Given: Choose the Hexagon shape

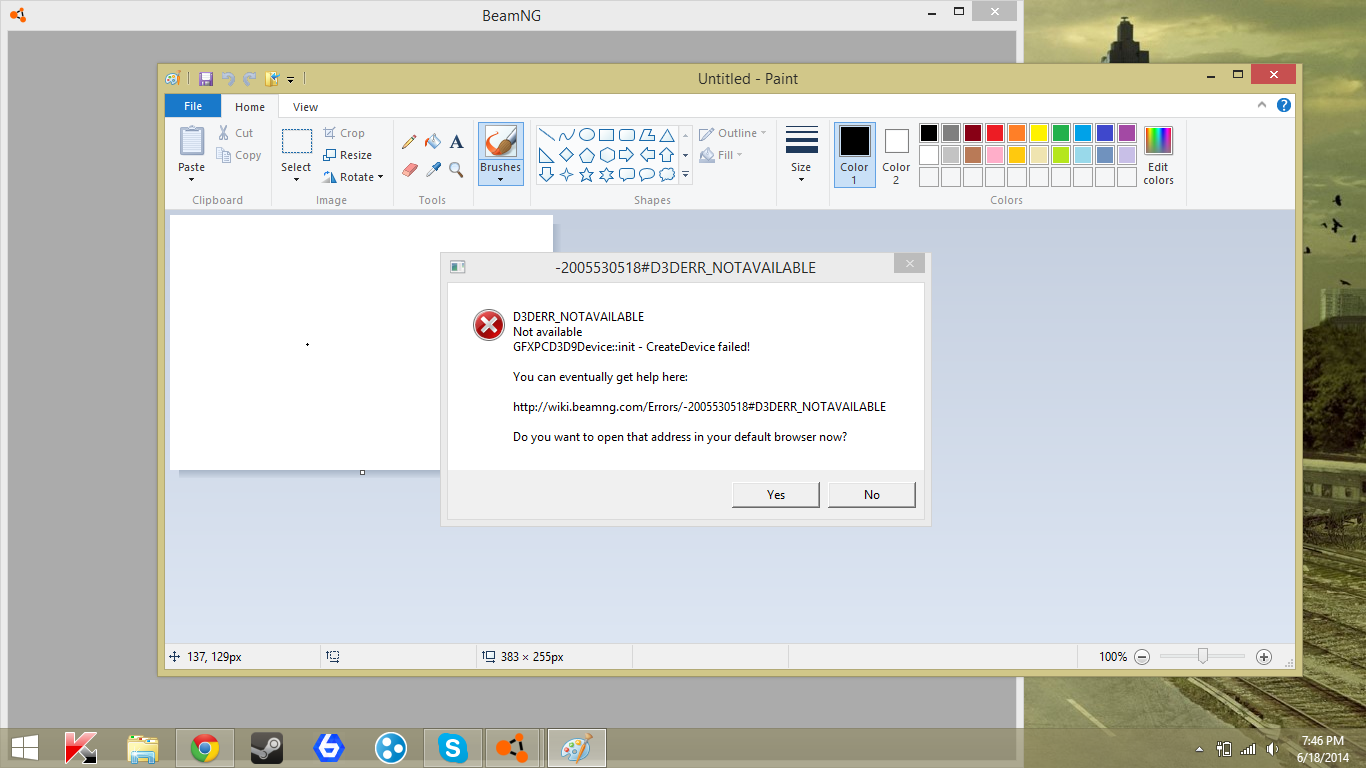Looking at the screenshot, I should tap(606, 155).
